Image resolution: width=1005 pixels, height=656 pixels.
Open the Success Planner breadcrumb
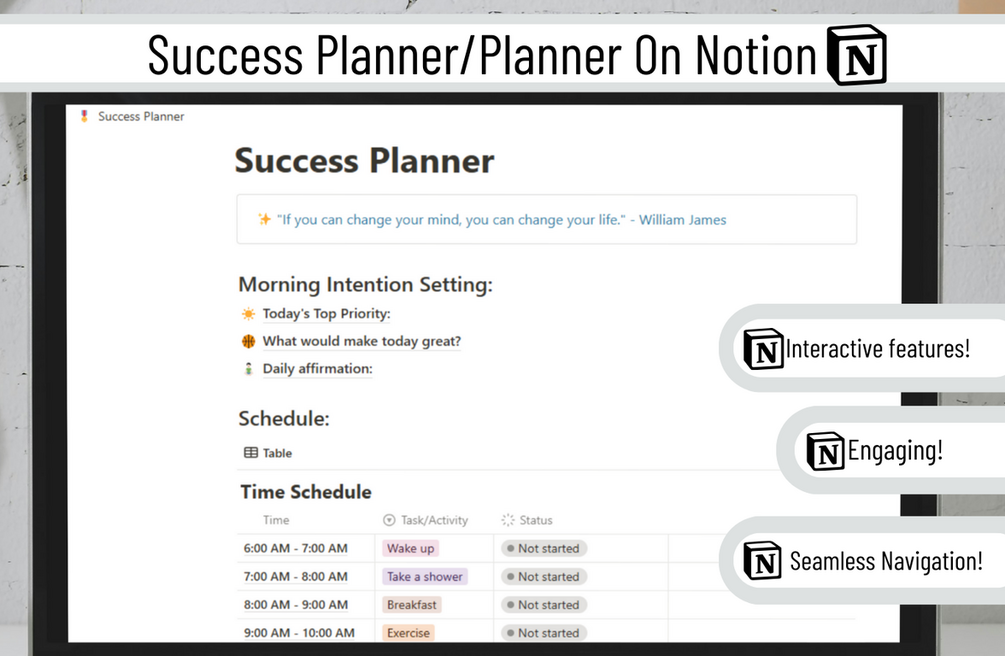tap(141, 116)
